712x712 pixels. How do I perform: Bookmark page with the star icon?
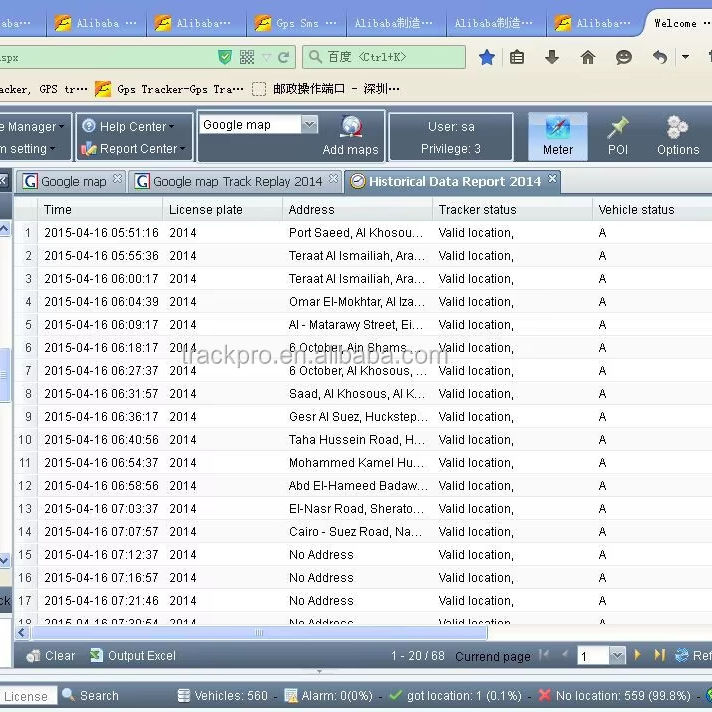[487, 58]
